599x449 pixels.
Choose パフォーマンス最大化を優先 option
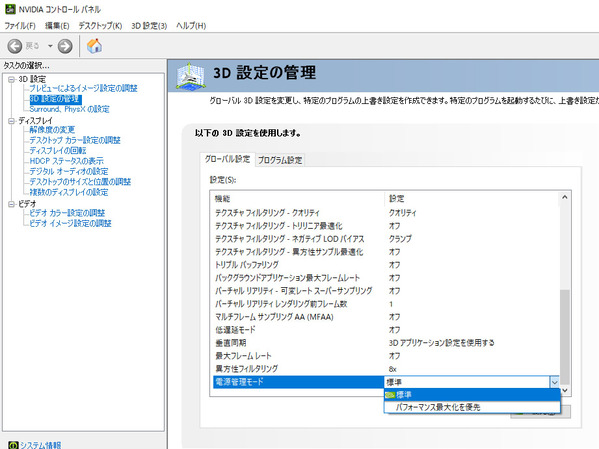(x=472, y=407)
